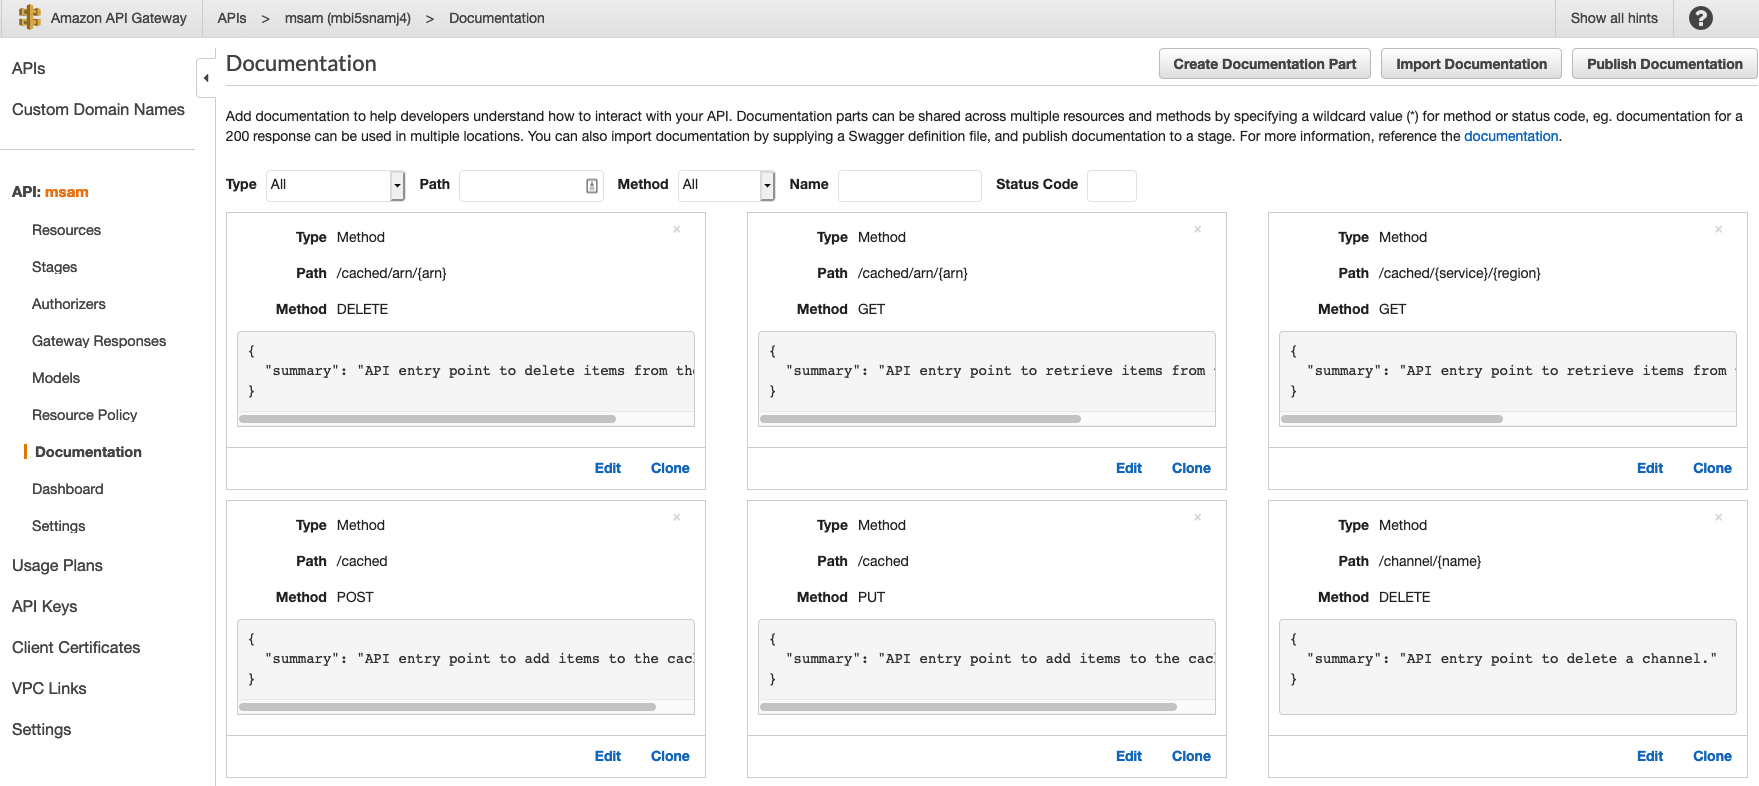Clone the /cached PUT documentation
1759x786 pixels.
point(1191,756)
